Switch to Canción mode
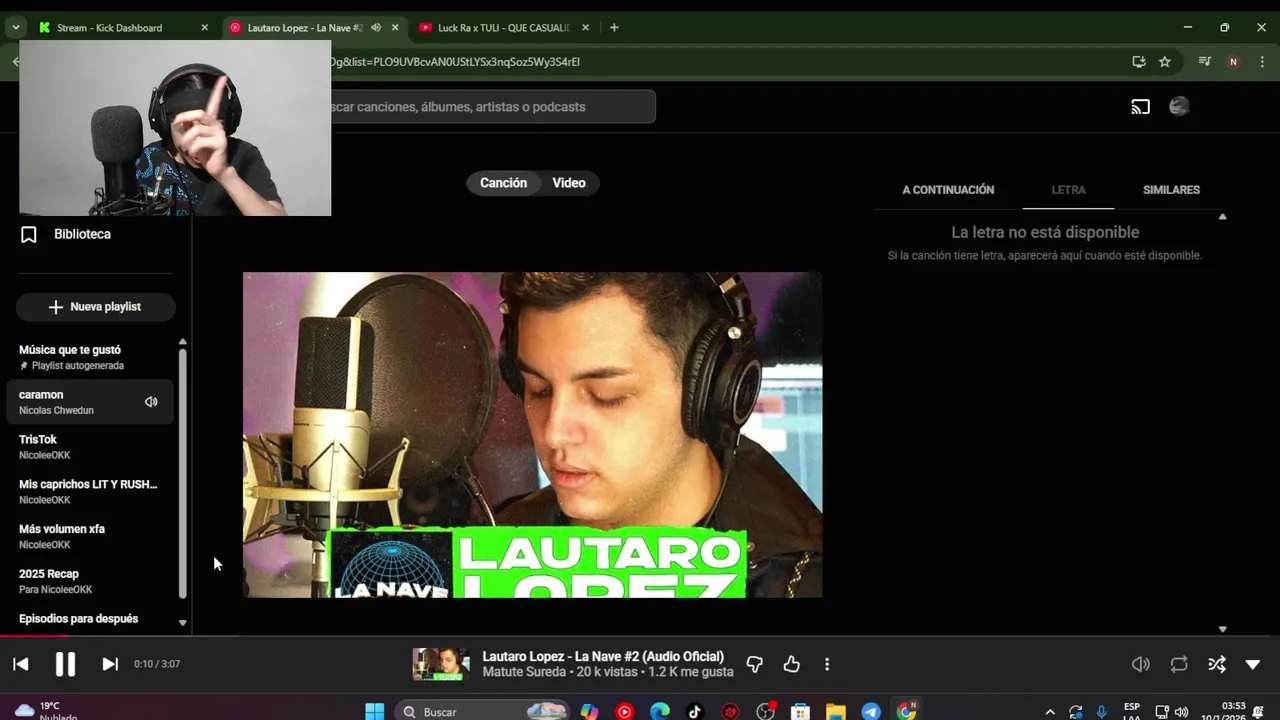The image size is (1280, 720). tap(503, 183)
